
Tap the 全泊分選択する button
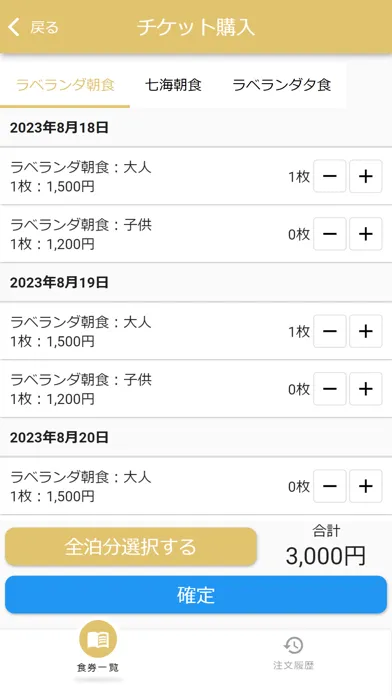coord(131,546)
